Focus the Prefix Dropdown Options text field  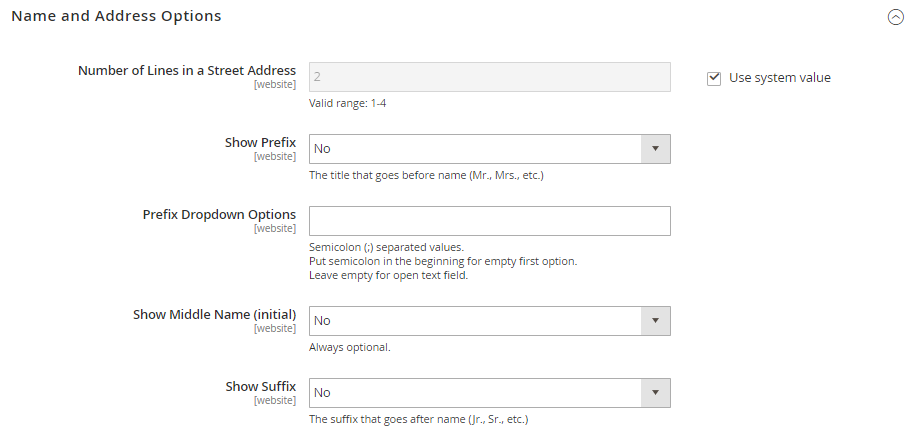(489, 221)
